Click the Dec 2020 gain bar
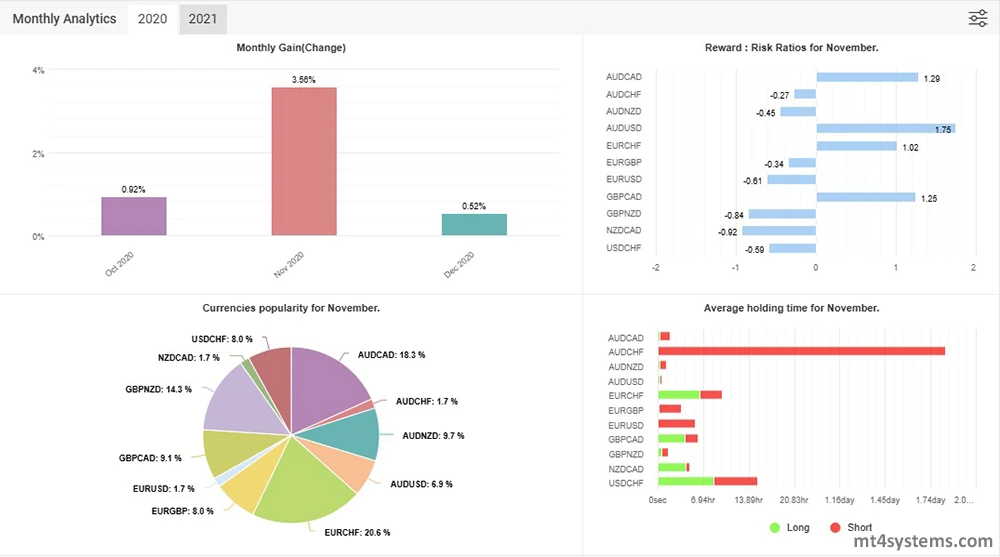 point(474,225)
